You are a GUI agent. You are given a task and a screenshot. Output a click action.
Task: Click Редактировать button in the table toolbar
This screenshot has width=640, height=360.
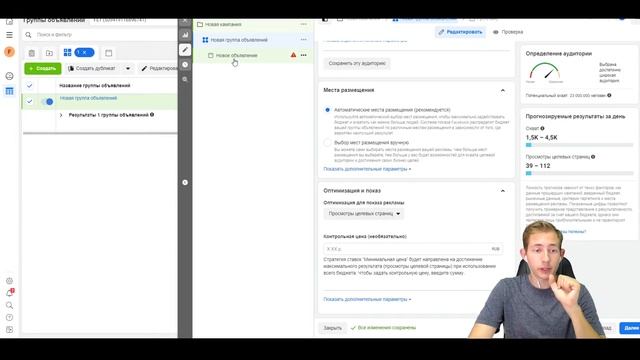pyautogui.click(x=159, y=69)
